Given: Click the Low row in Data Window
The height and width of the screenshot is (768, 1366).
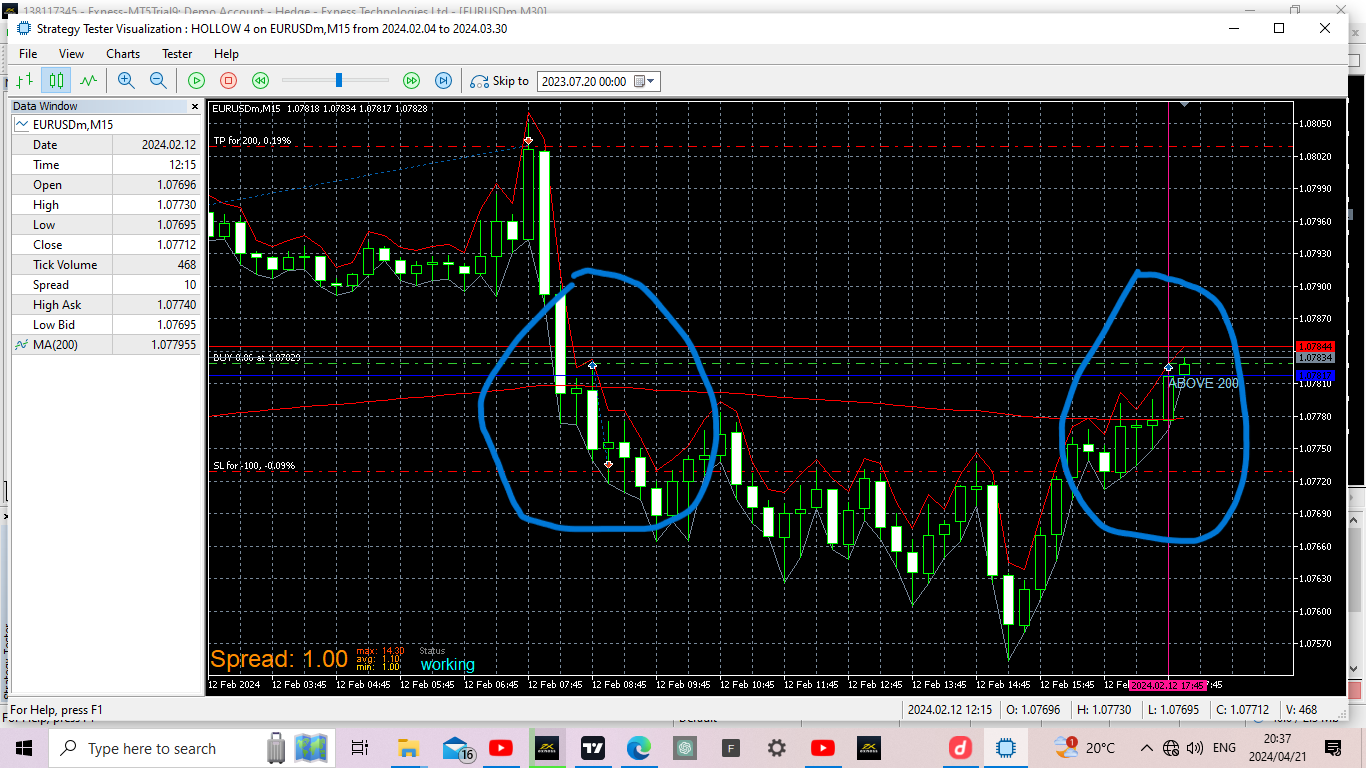Looking at the screenshot, I should click(x=106, y=225).
